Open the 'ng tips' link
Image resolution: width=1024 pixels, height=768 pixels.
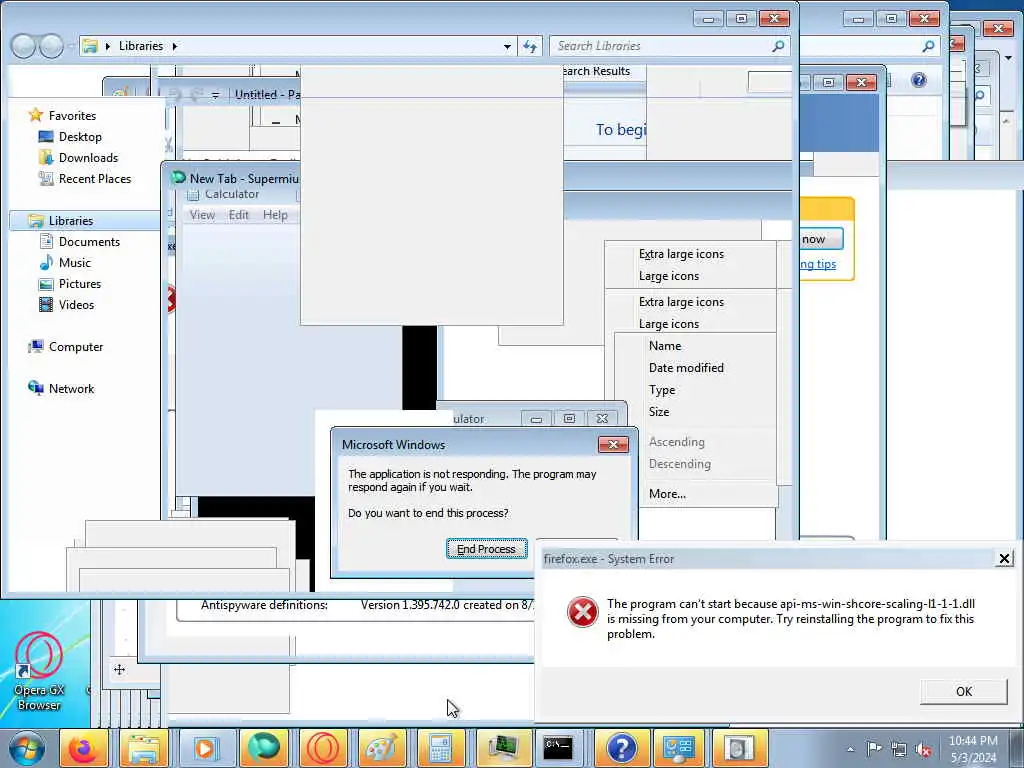[x=818, y=264]
